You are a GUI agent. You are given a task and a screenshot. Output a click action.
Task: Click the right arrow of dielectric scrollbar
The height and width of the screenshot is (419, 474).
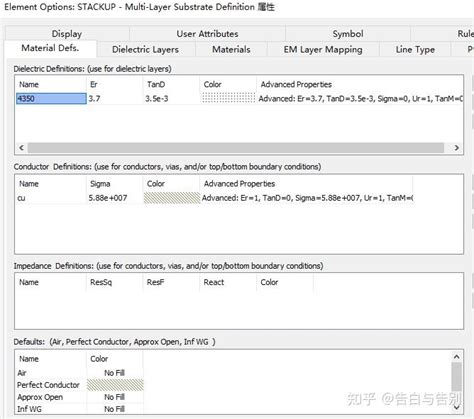point(457,148)
